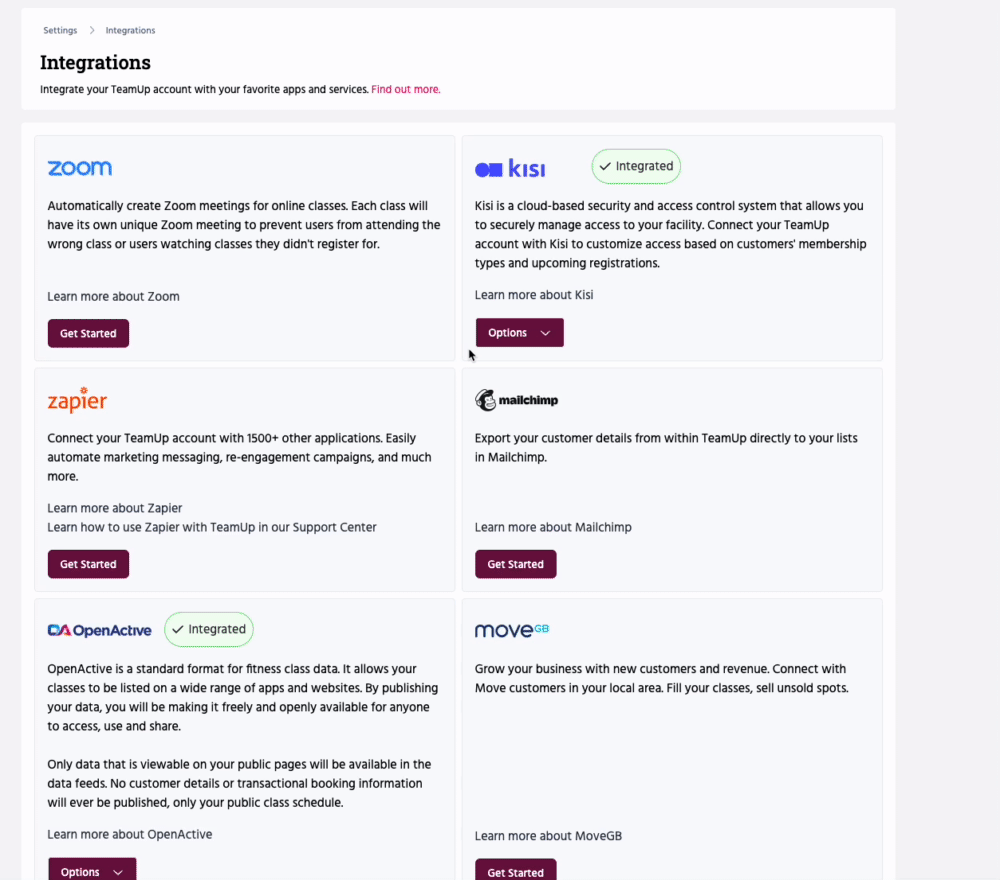Click Get Started for Zapier
1000x880 pixels.
pyautogui.click(x=88, y=564)
